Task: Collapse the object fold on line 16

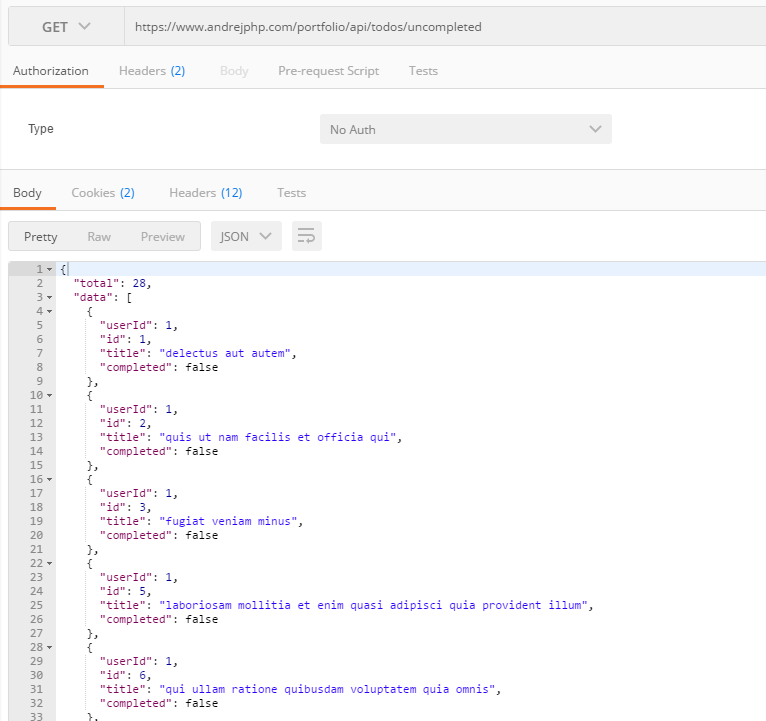Action: tap(49, 479)
